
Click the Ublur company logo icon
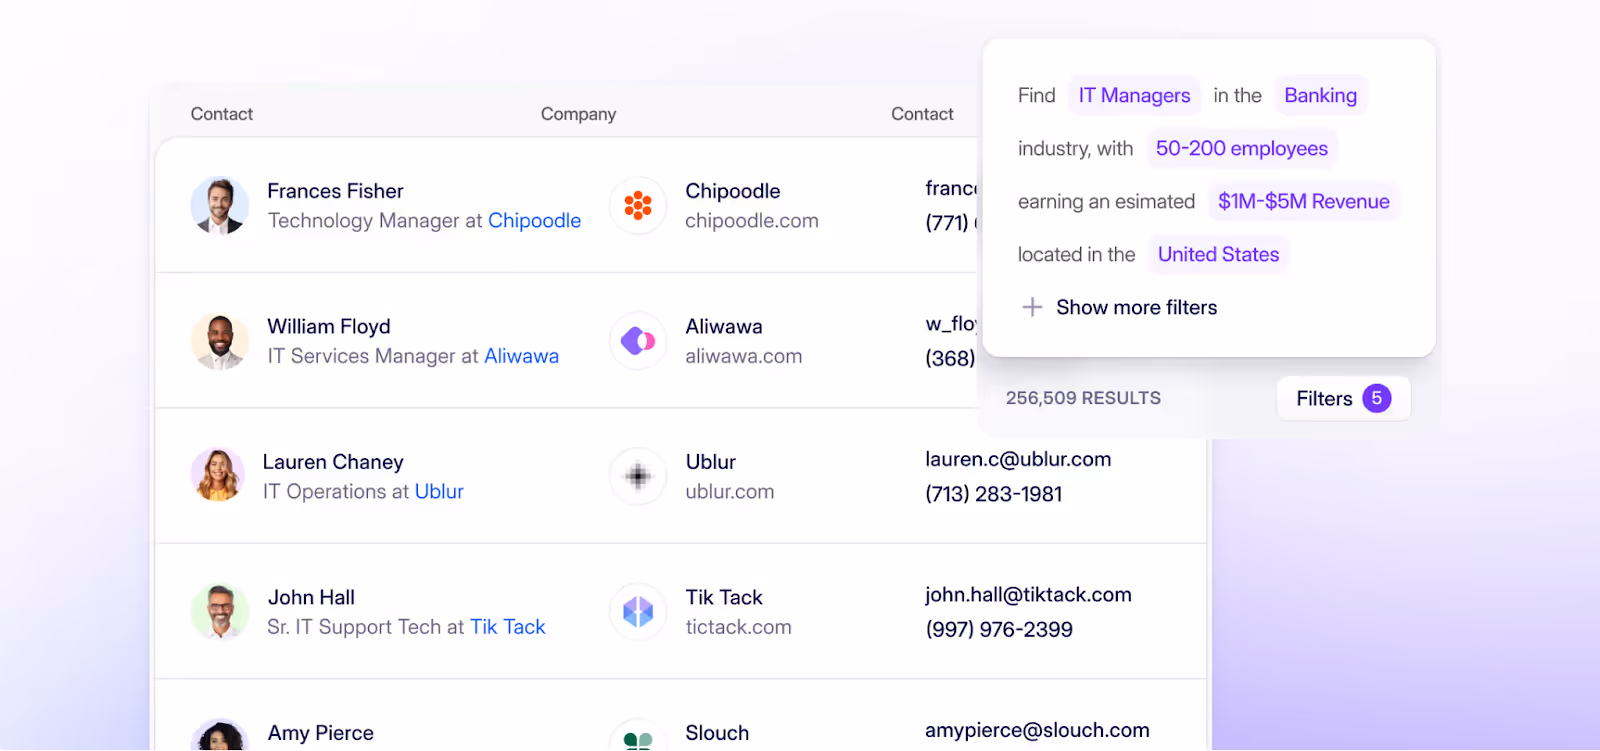coord(638,476)
